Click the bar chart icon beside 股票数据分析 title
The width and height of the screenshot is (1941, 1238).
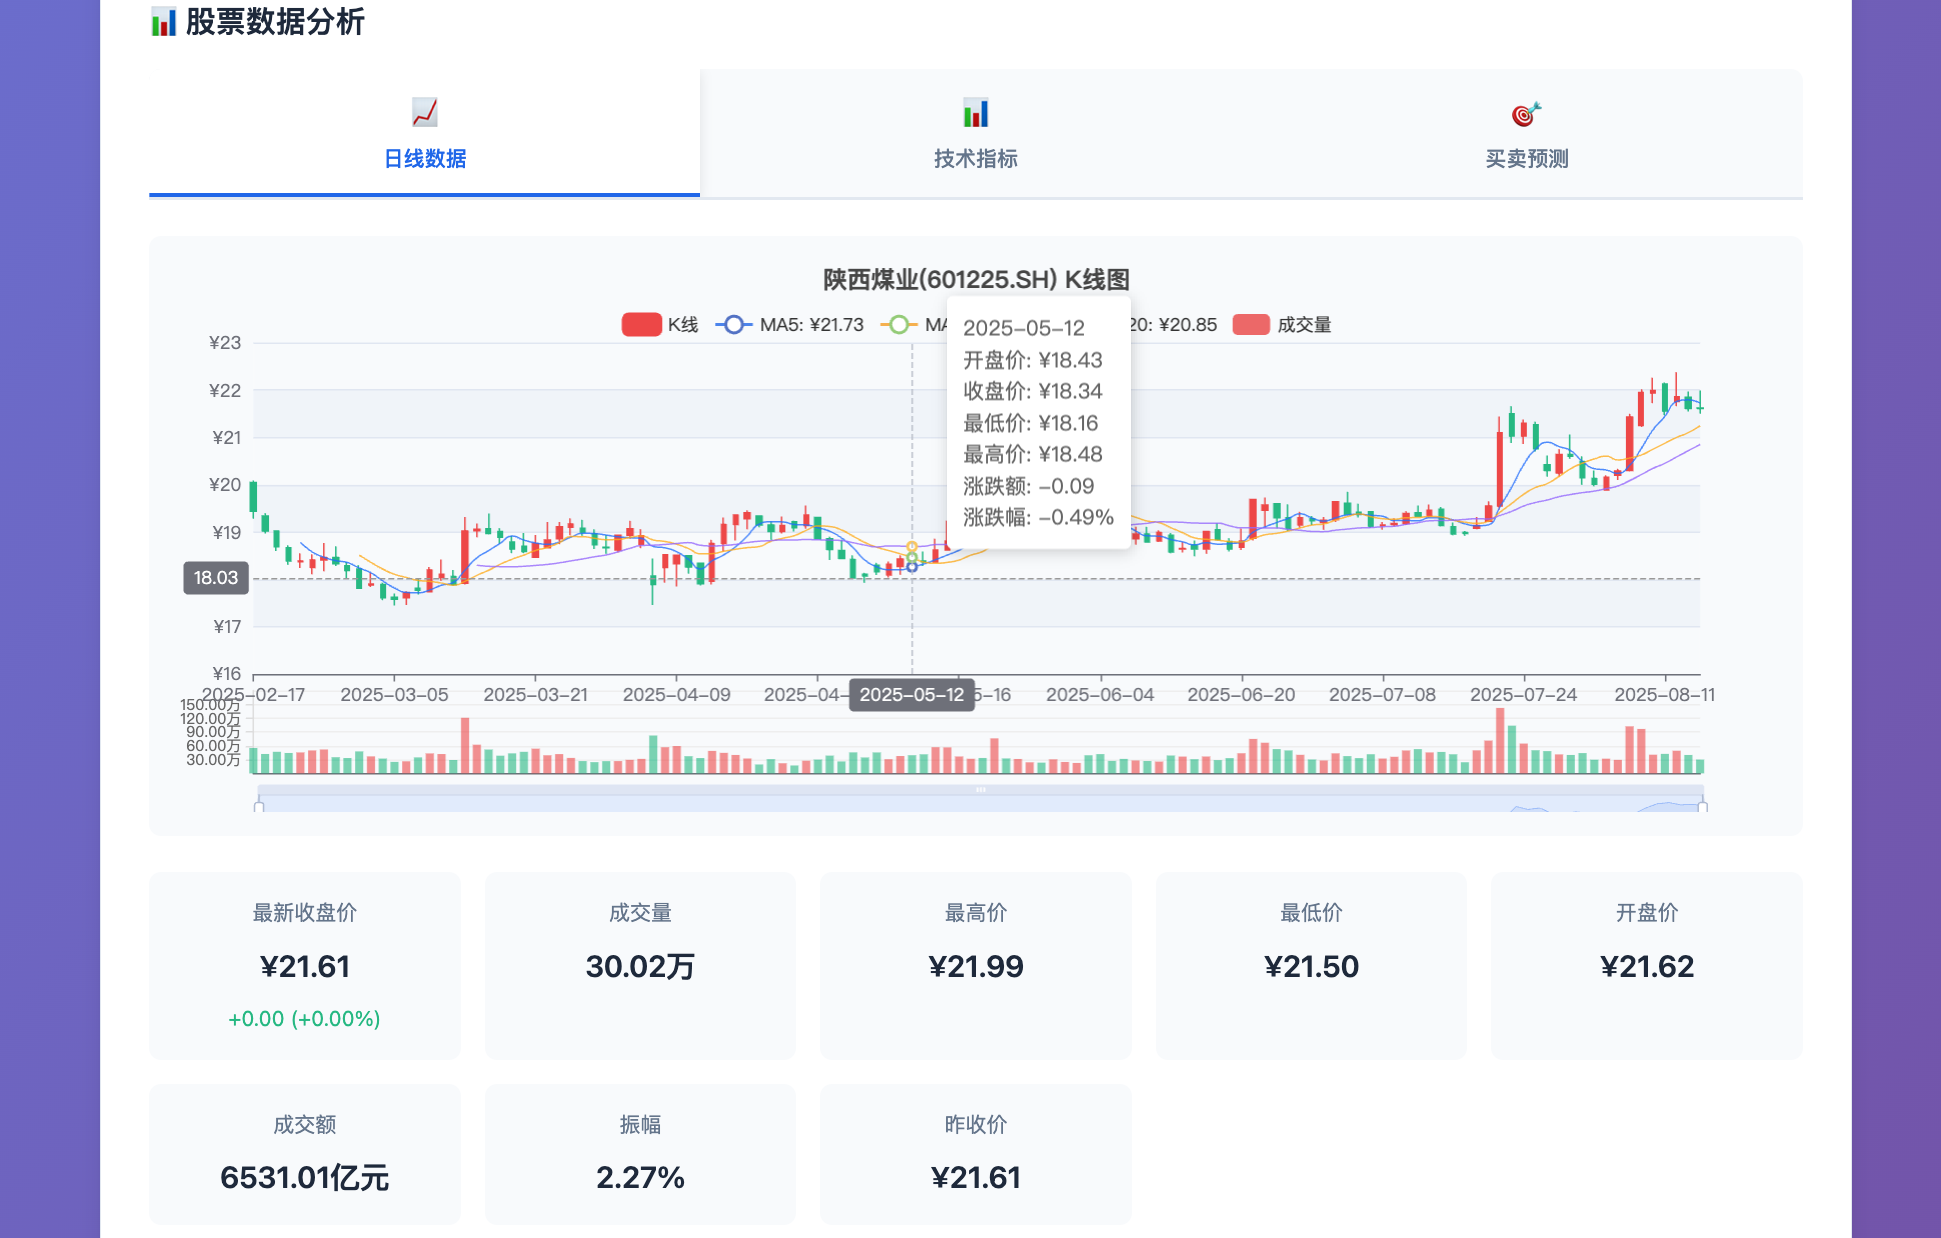point(163,21)
